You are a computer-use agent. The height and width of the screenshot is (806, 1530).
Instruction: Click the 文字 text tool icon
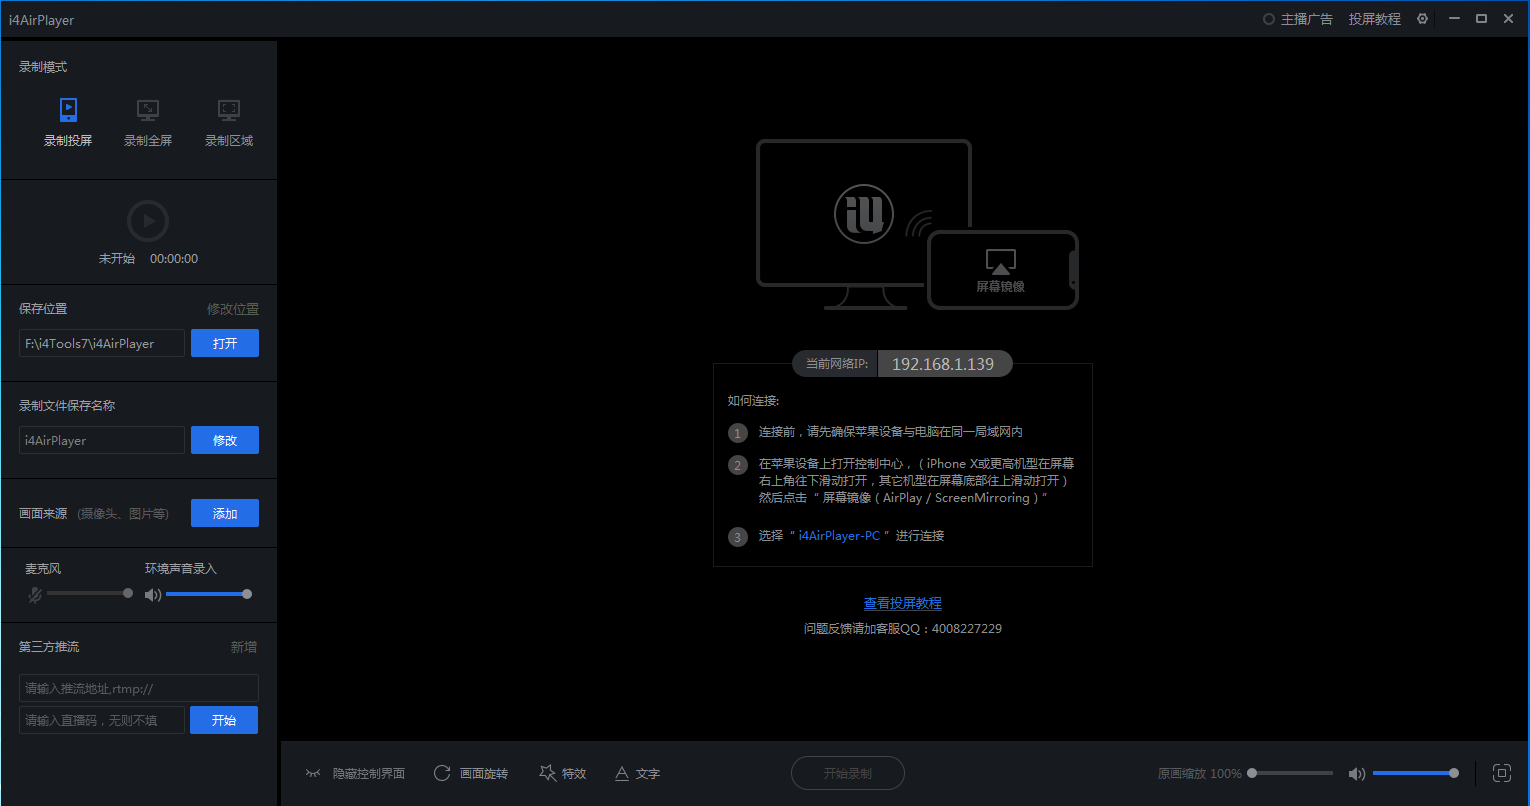pyautogui.click(x=621, y=773)
